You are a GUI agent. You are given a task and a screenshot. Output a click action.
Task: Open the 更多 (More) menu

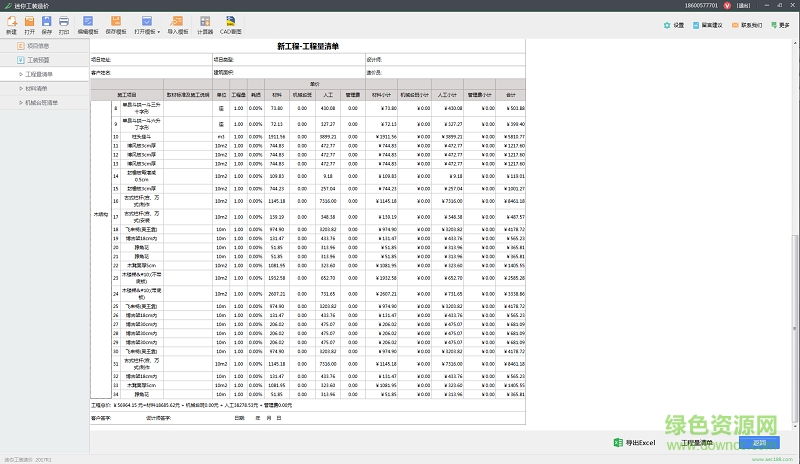(x=782, y=24)
